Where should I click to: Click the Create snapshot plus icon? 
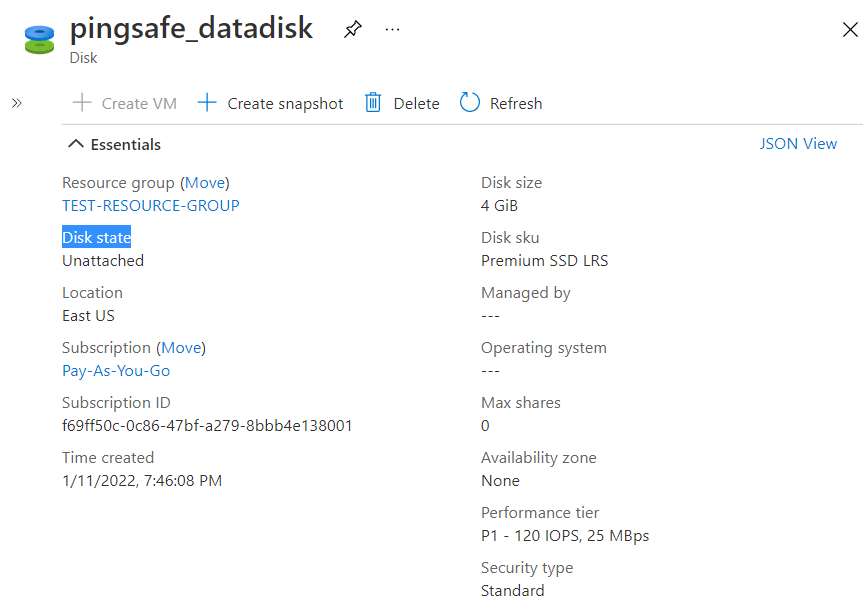tap(207, 103)
